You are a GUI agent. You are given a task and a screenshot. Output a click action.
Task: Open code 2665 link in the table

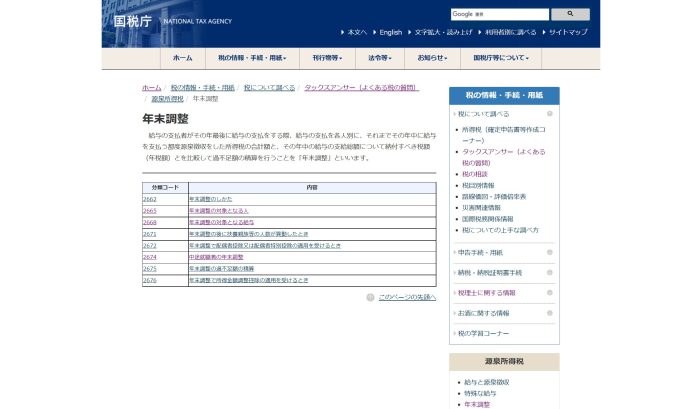150,211
